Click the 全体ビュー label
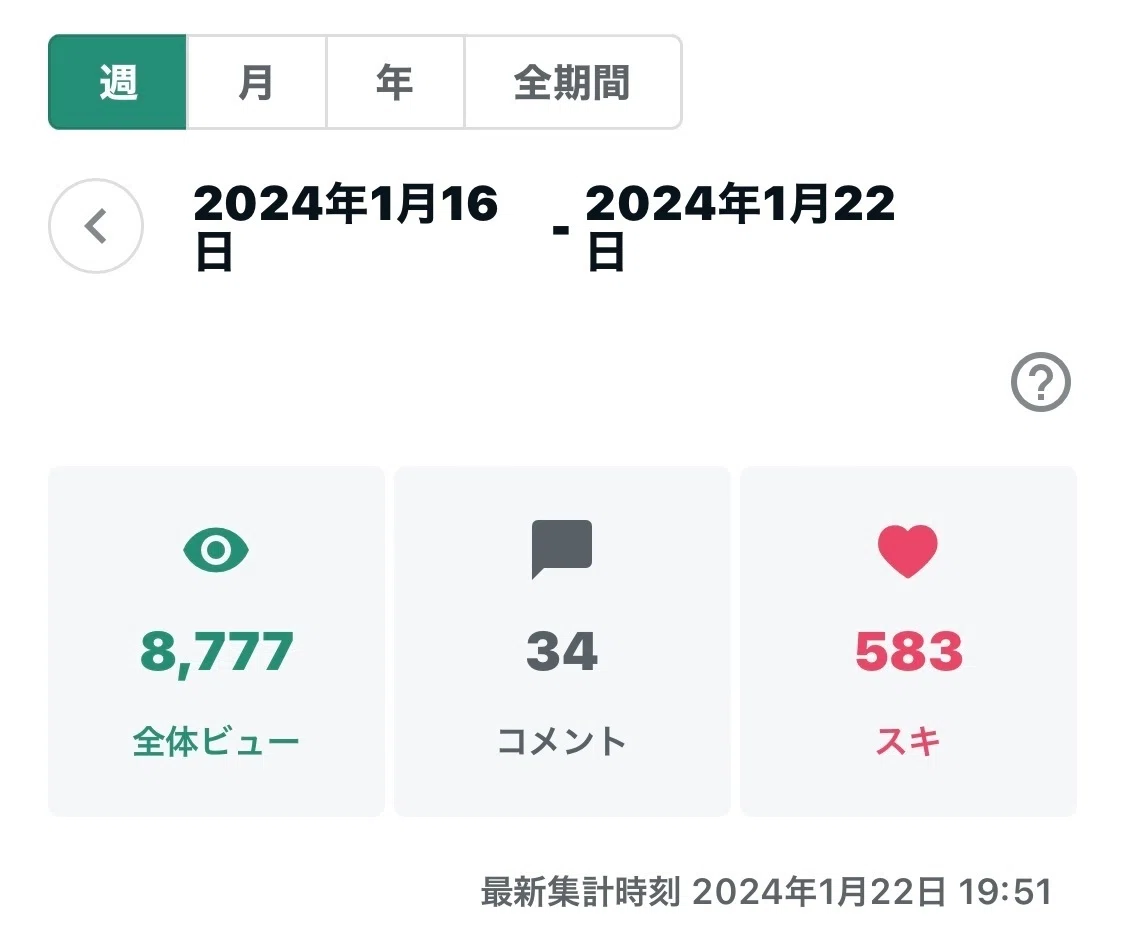 216,741
